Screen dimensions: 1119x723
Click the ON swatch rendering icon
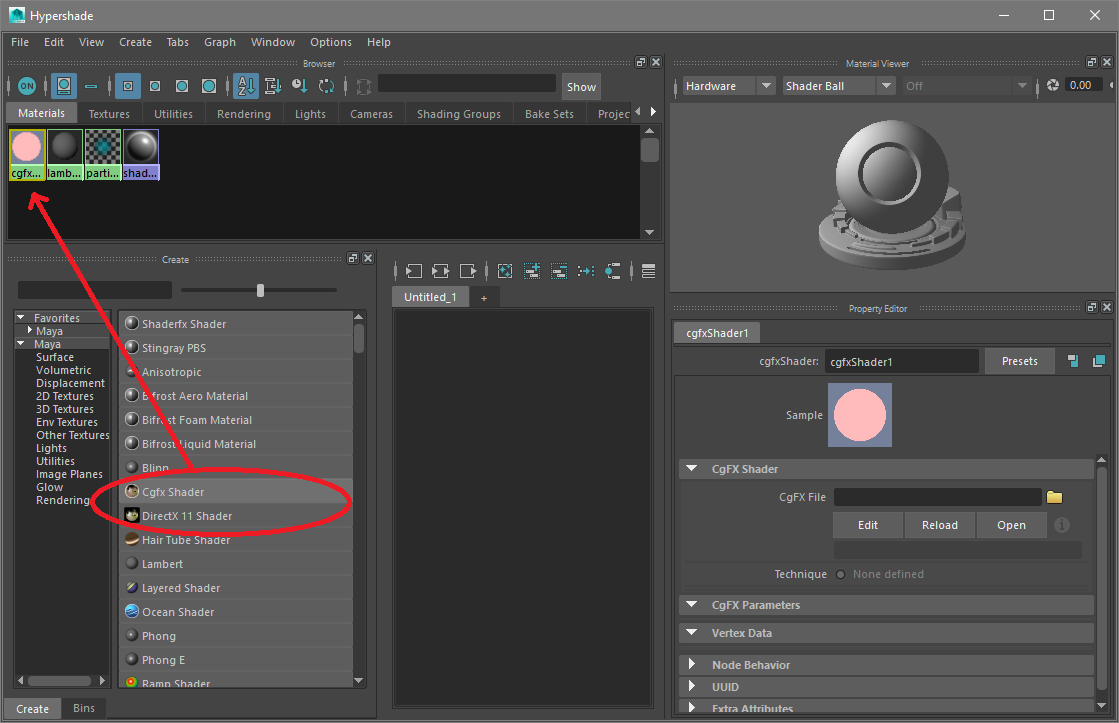pos(27,86)
